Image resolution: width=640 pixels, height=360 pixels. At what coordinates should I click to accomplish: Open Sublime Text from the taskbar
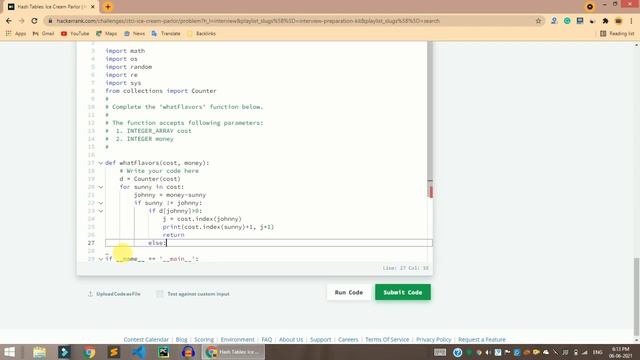point(114,352)
